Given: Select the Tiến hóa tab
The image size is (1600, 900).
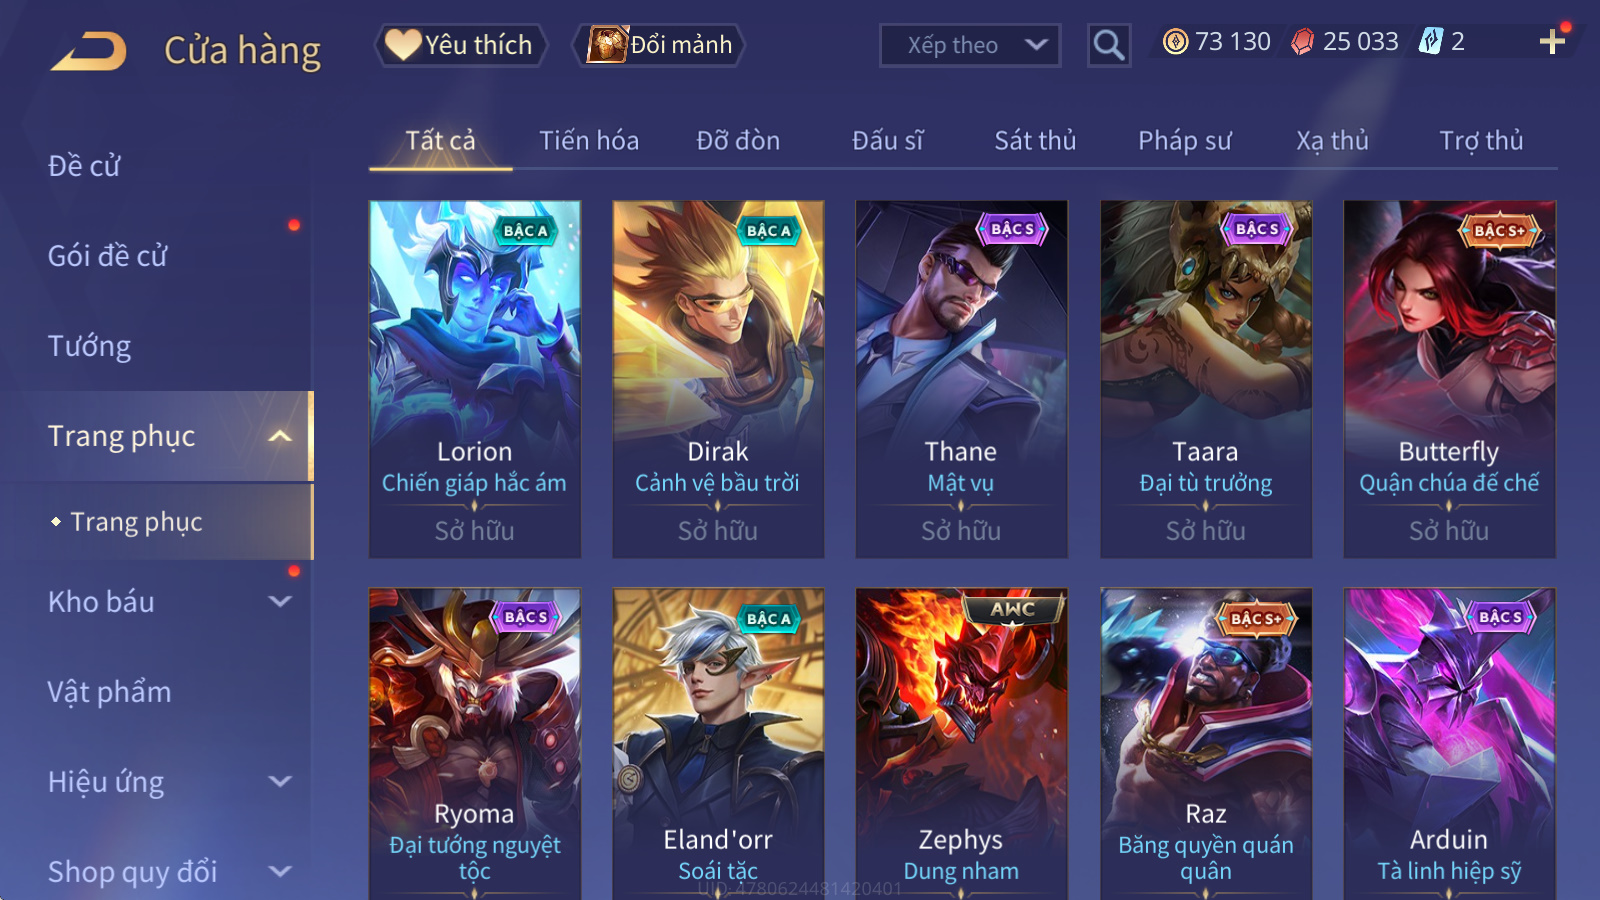Looking at the screenshot, I should (x=589, y=141).
